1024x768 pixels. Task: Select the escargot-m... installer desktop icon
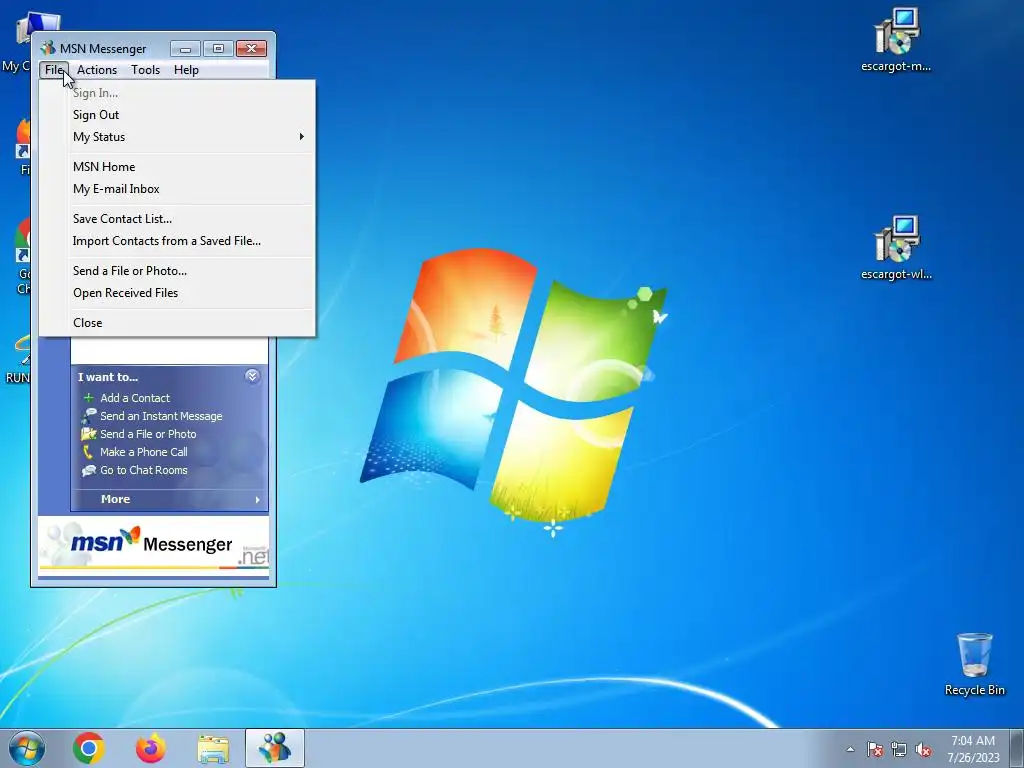(x=897, y=39)
